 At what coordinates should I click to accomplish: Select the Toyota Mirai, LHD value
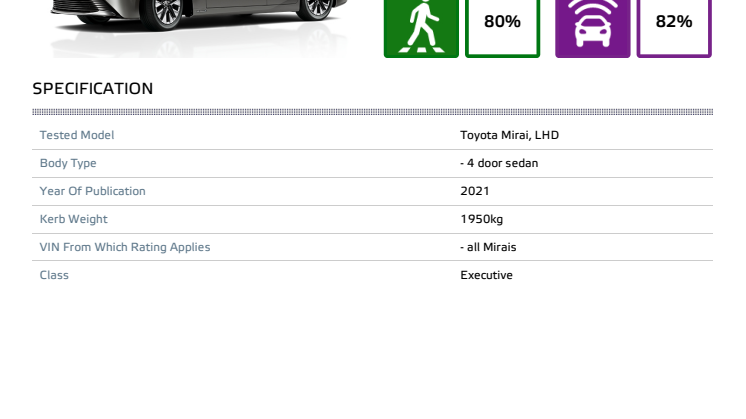click(x=510, y=135)
